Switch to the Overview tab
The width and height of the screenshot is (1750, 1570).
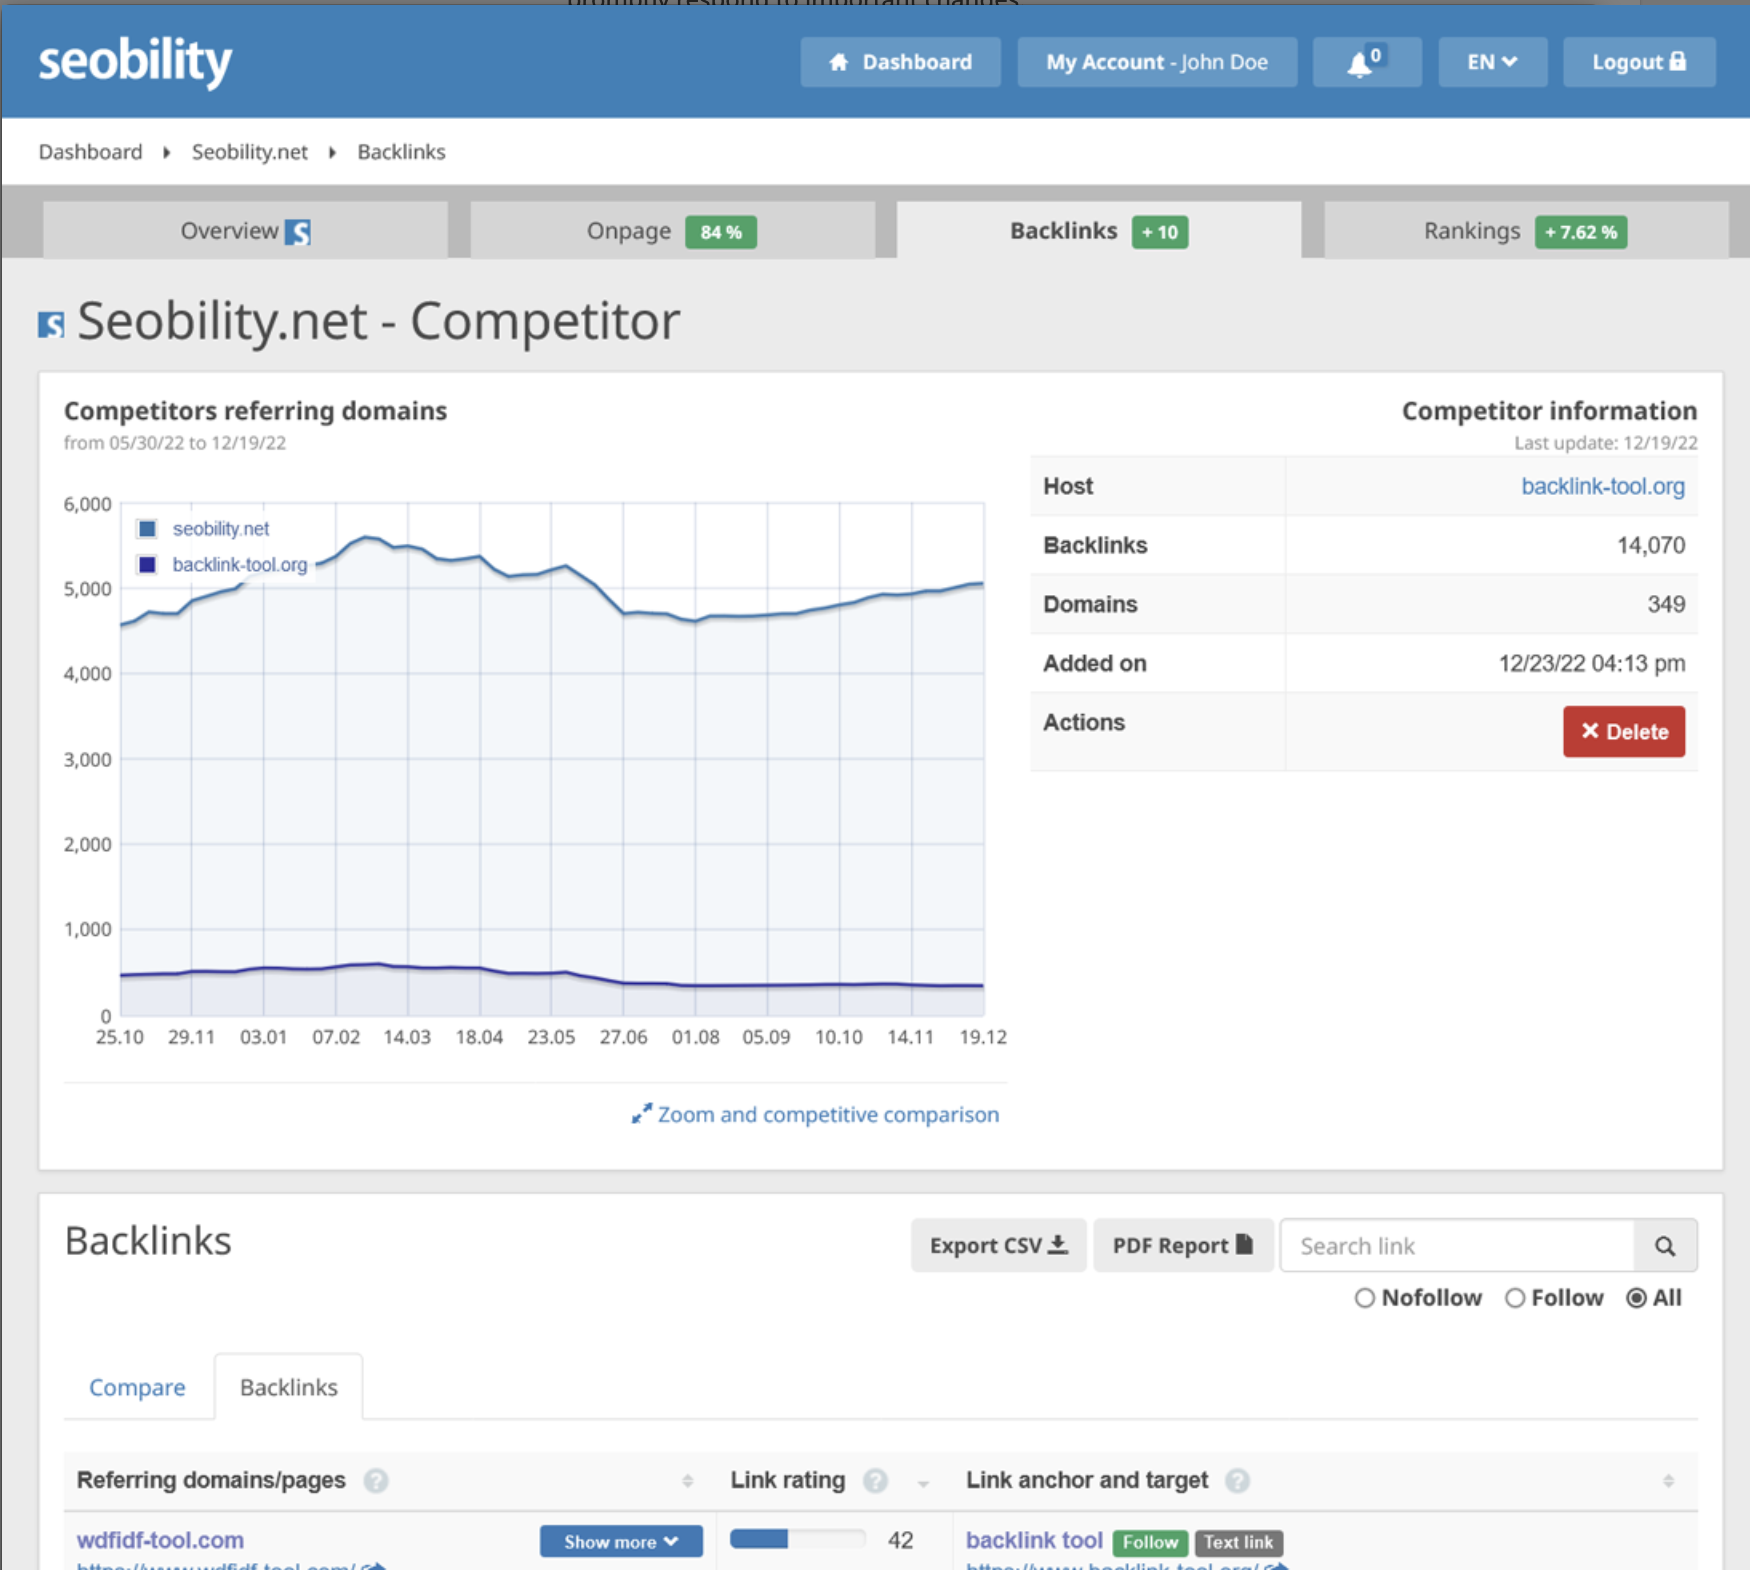pos(245,231)
